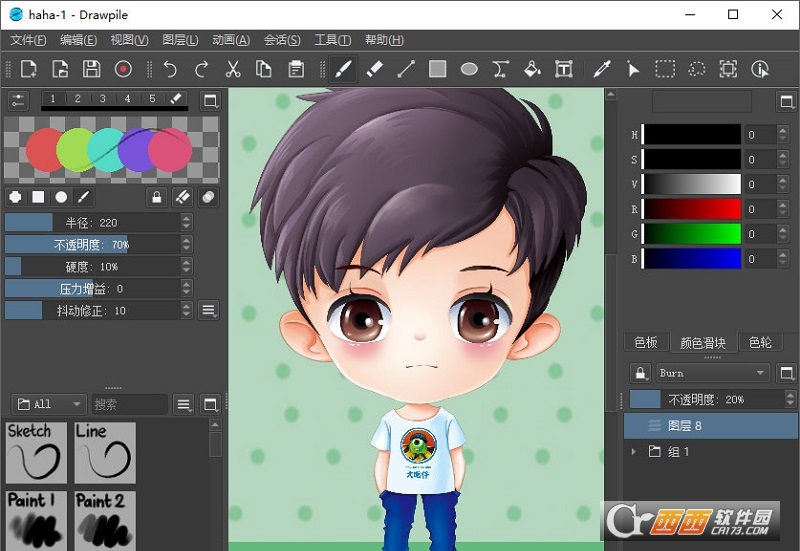Viewport: 800px width, 551px height.
Task: Increase the H value stepper
Action: (783, 130)
